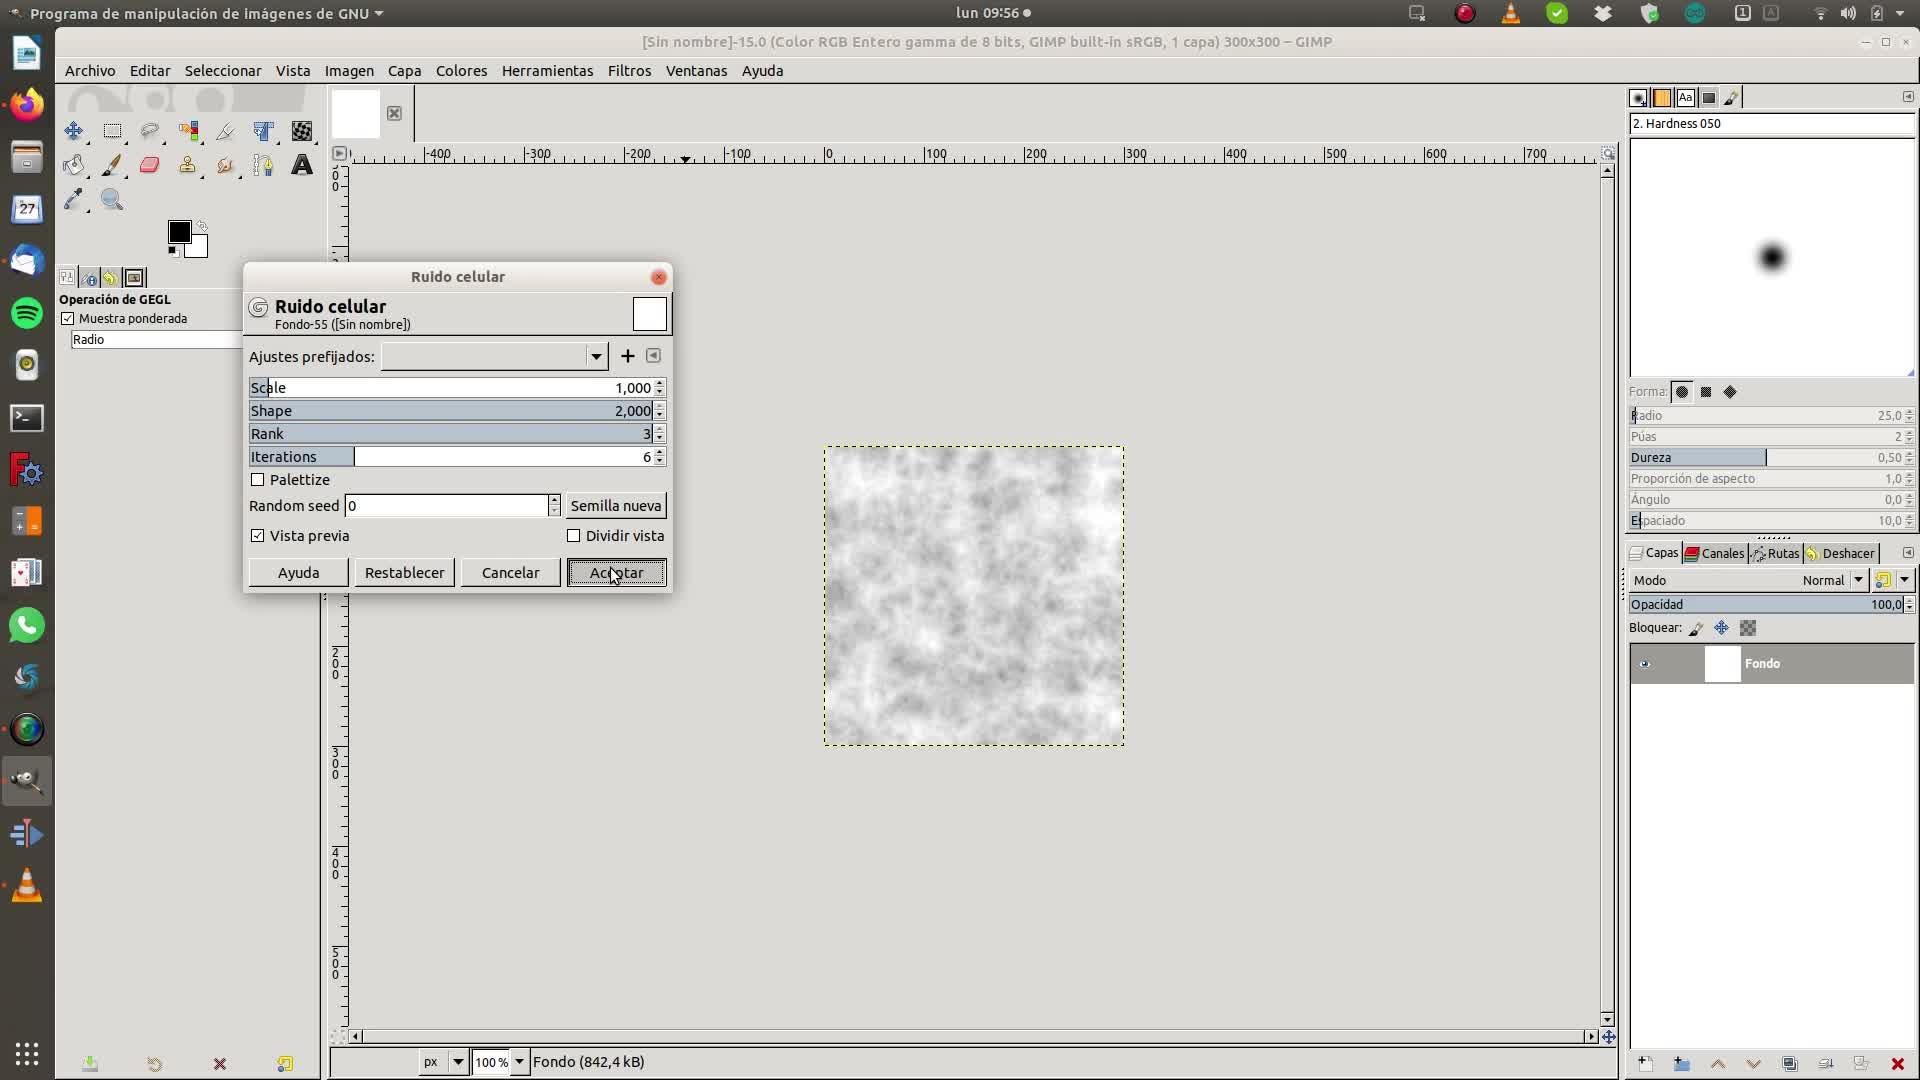Open the Ajustes prefijados dropdown
The width and height of the screenshot is (1920, 1080).
pyautogui.click(x=596, y=357)
